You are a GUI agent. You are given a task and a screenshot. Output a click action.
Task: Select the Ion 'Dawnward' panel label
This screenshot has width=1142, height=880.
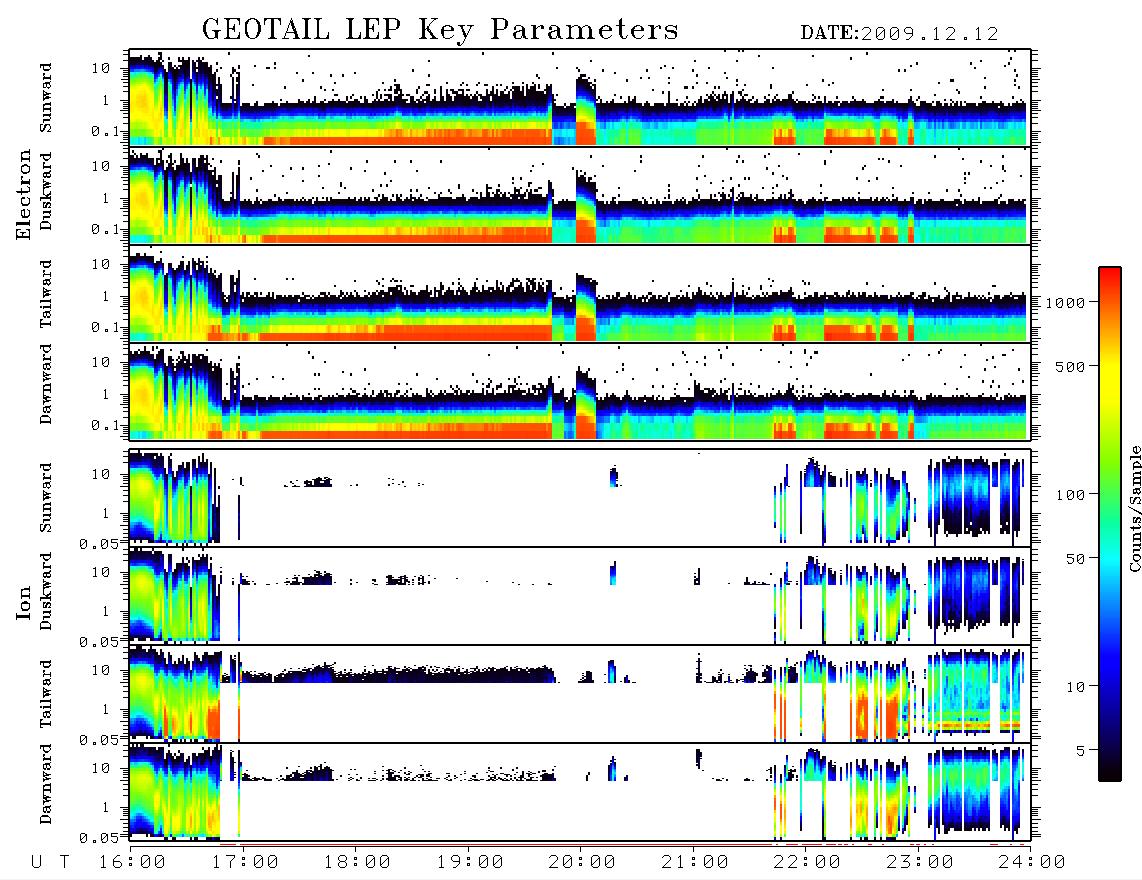[46, 784]
